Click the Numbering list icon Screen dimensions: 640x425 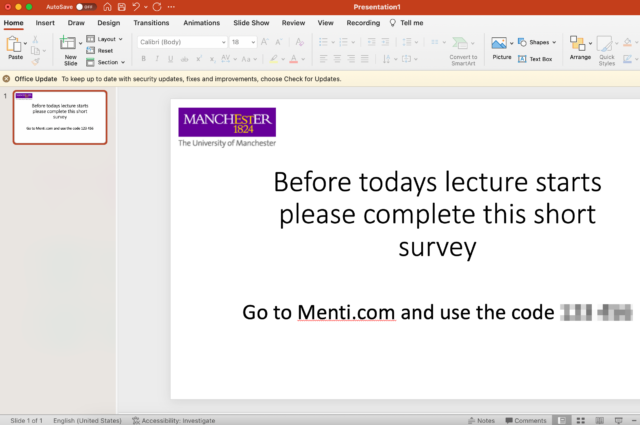point(344,42)
